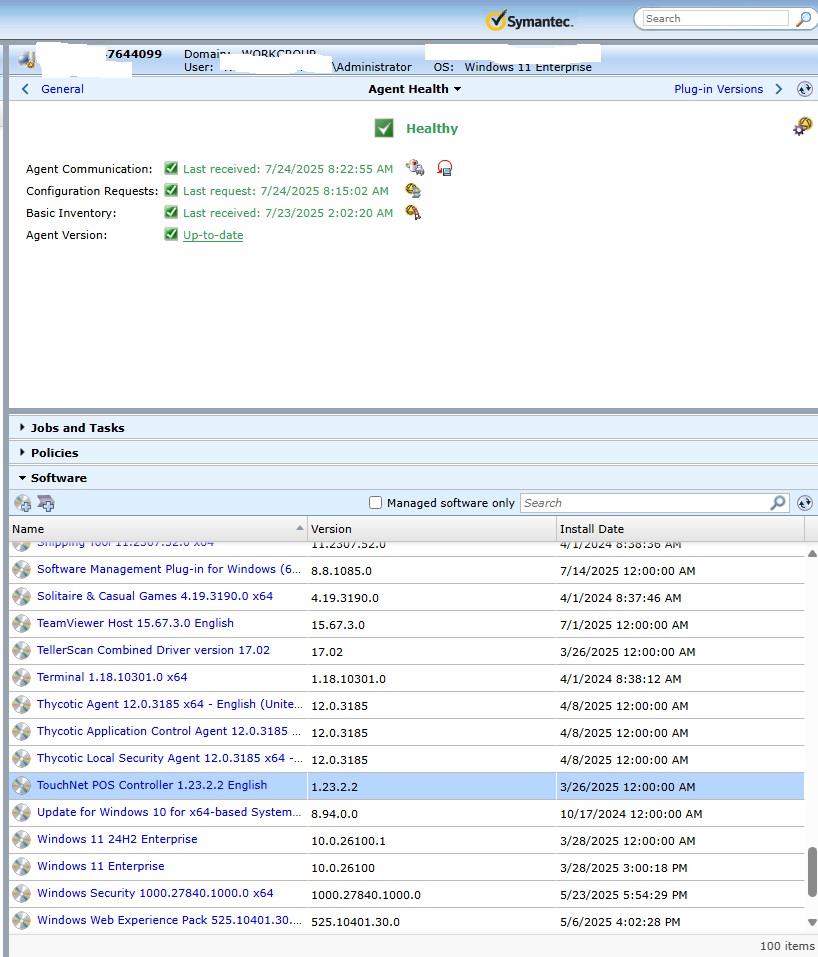Click the disc icon for TellerScan Combined Driver row

point(21,651)
